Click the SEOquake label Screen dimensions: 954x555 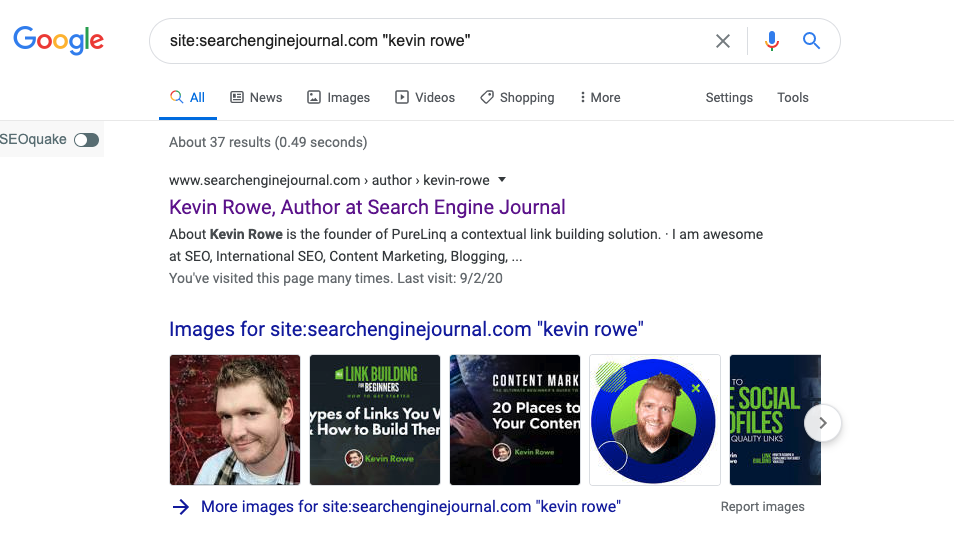point(33,139)
